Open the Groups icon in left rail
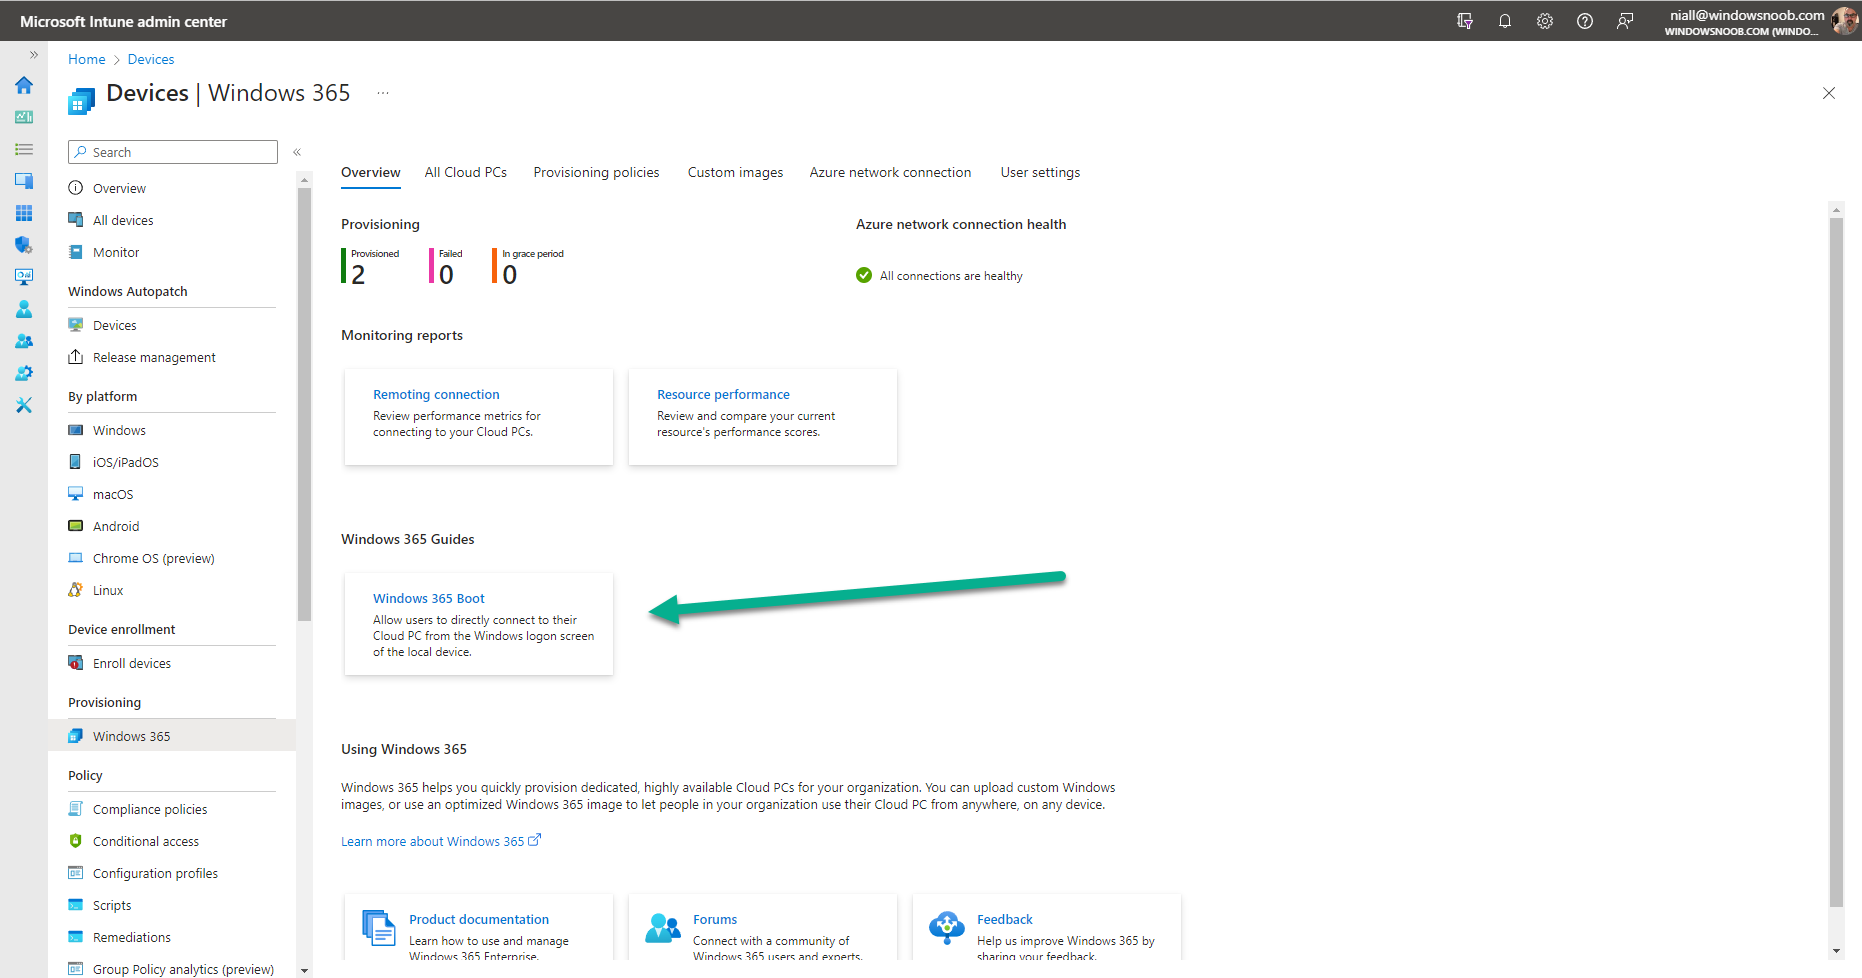 [24, 341]
